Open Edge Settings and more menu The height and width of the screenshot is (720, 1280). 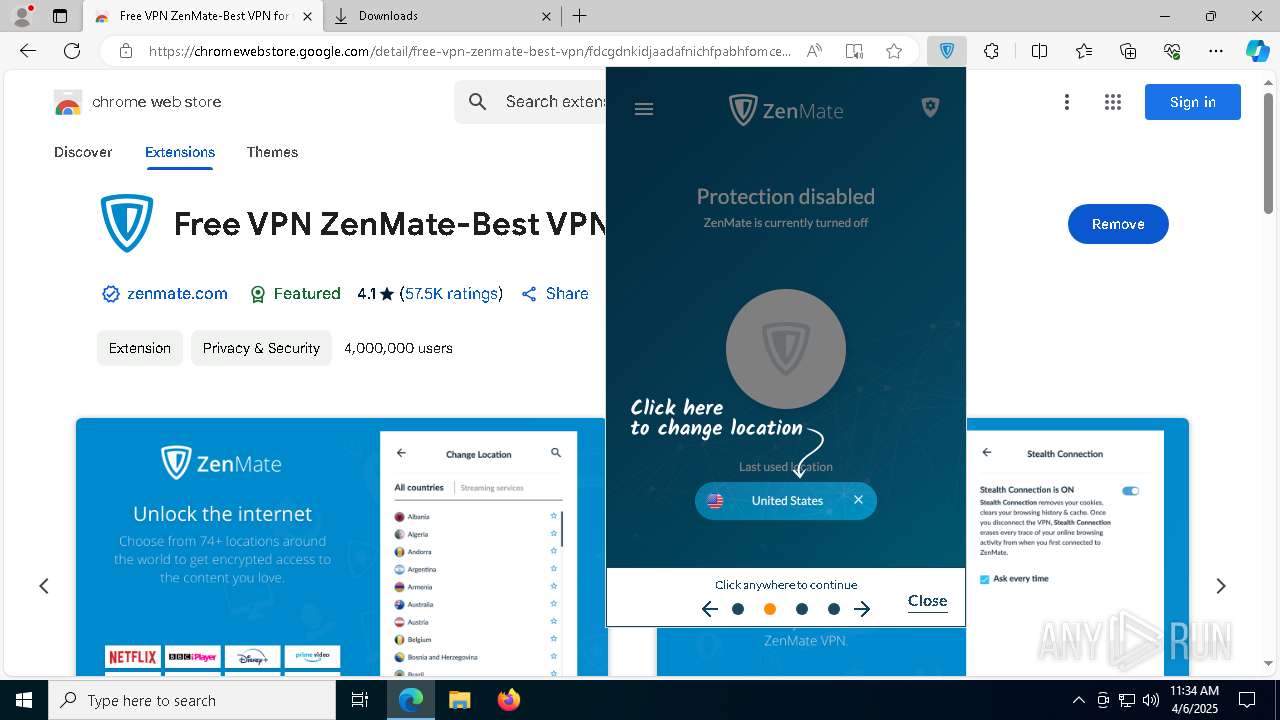[x=1216, y=51]
